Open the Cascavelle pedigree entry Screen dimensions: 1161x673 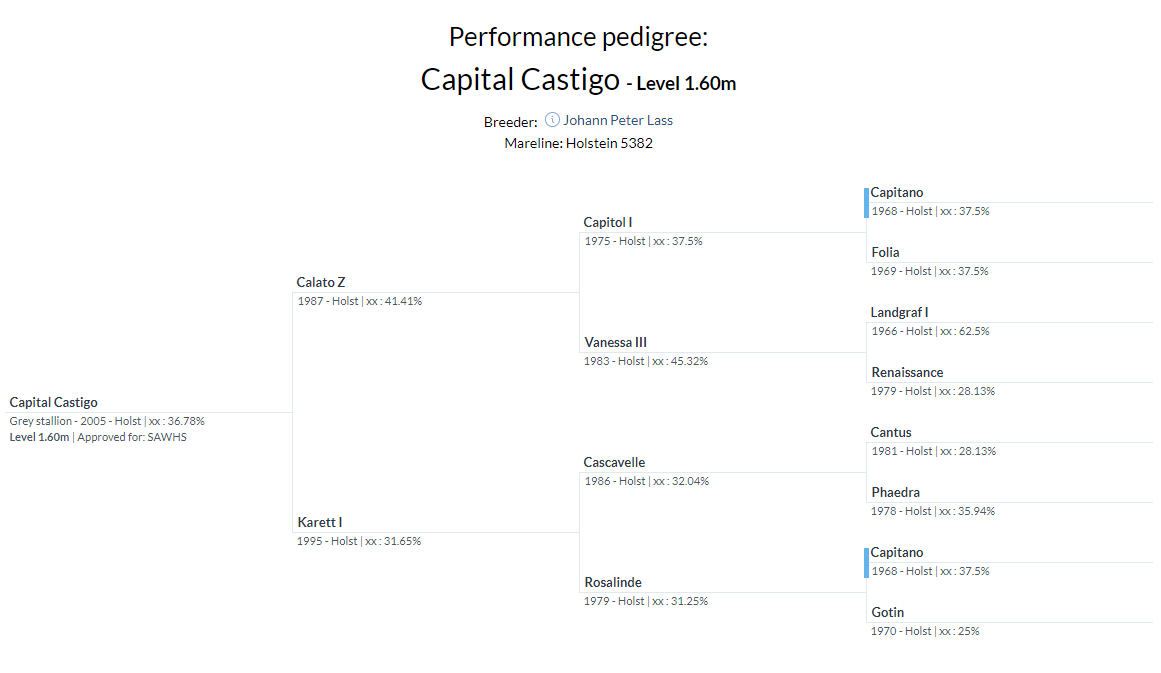point(614,462)
